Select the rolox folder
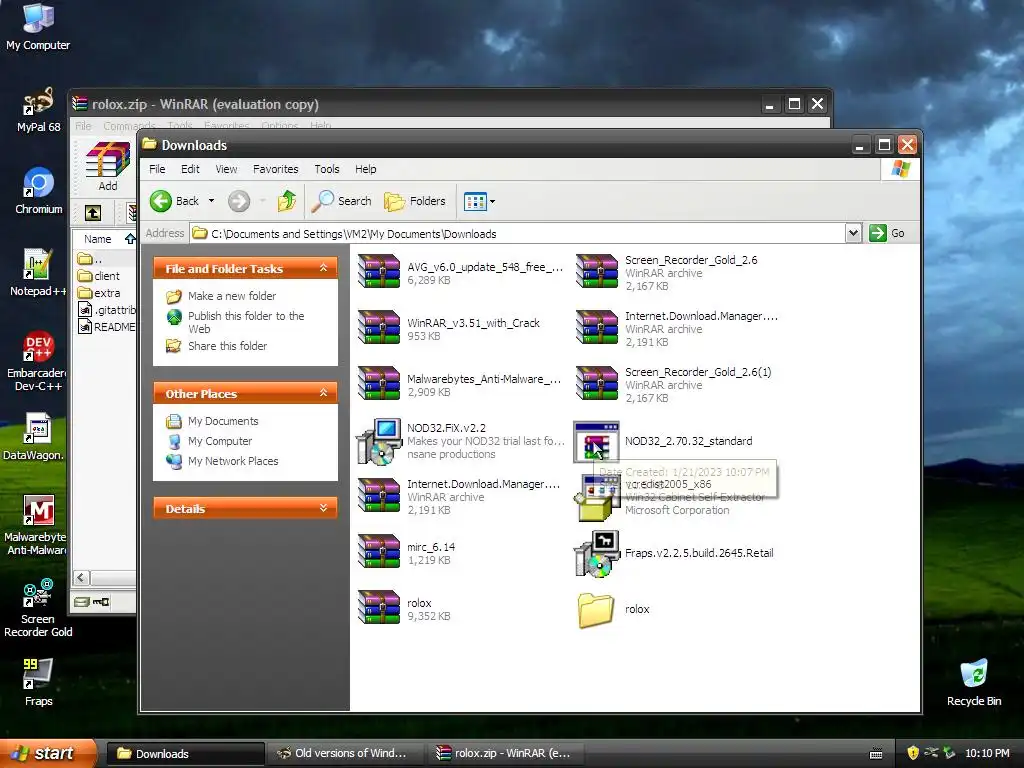Viewport: 1024px width, 768px height. (x=613, y=609)
